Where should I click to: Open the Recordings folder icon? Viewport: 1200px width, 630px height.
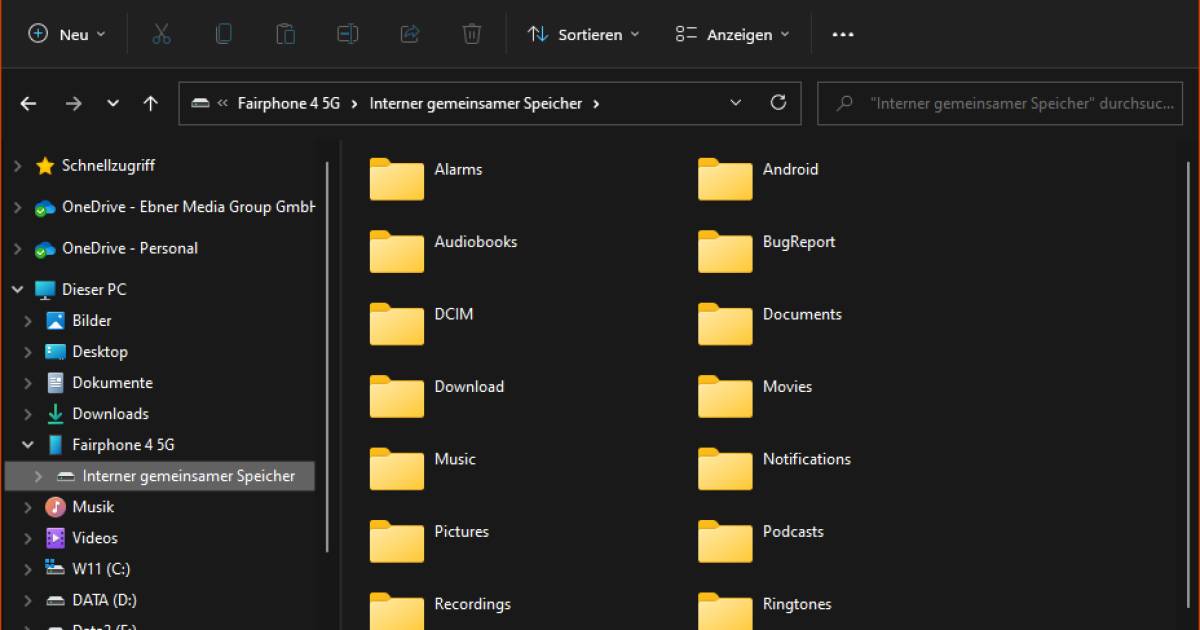[396, 610]
